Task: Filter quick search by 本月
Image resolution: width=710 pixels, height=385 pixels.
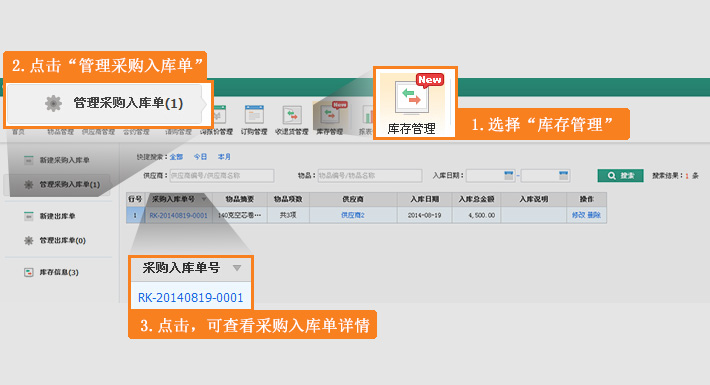Action: click(x=224, y=157)
